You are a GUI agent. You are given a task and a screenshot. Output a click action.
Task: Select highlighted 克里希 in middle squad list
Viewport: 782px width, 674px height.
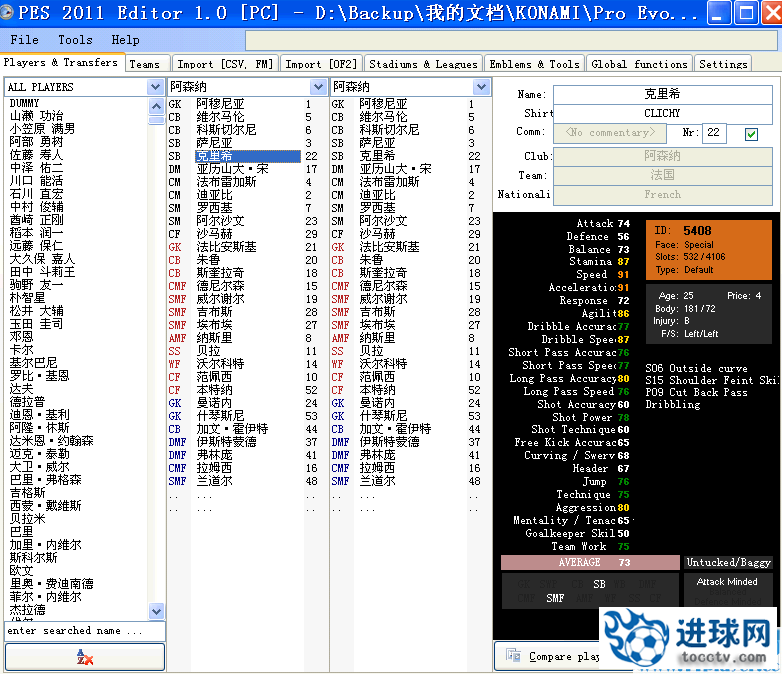pyautogui.click(x=248, y=156)
